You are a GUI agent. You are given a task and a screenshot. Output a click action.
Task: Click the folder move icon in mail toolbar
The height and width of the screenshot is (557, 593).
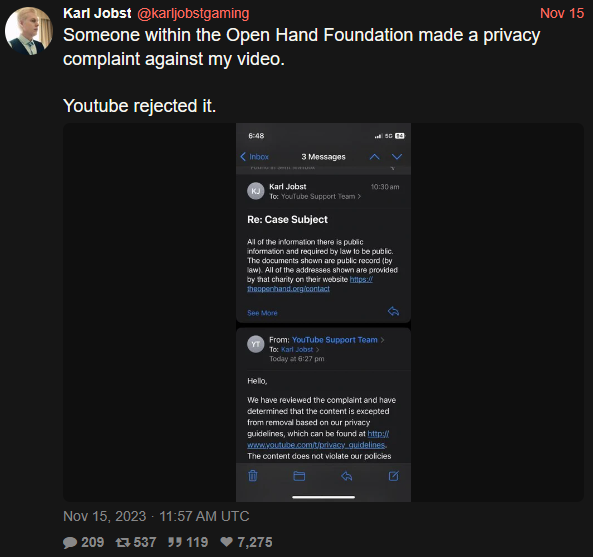point(299,476)
